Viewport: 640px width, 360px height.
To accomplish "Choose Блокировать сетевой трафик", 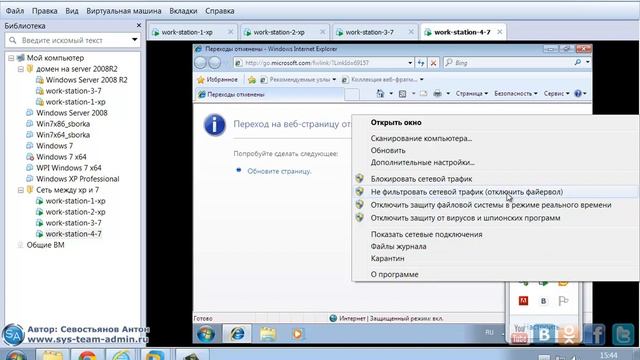I will pyautogui.click(x=421, y=179).
